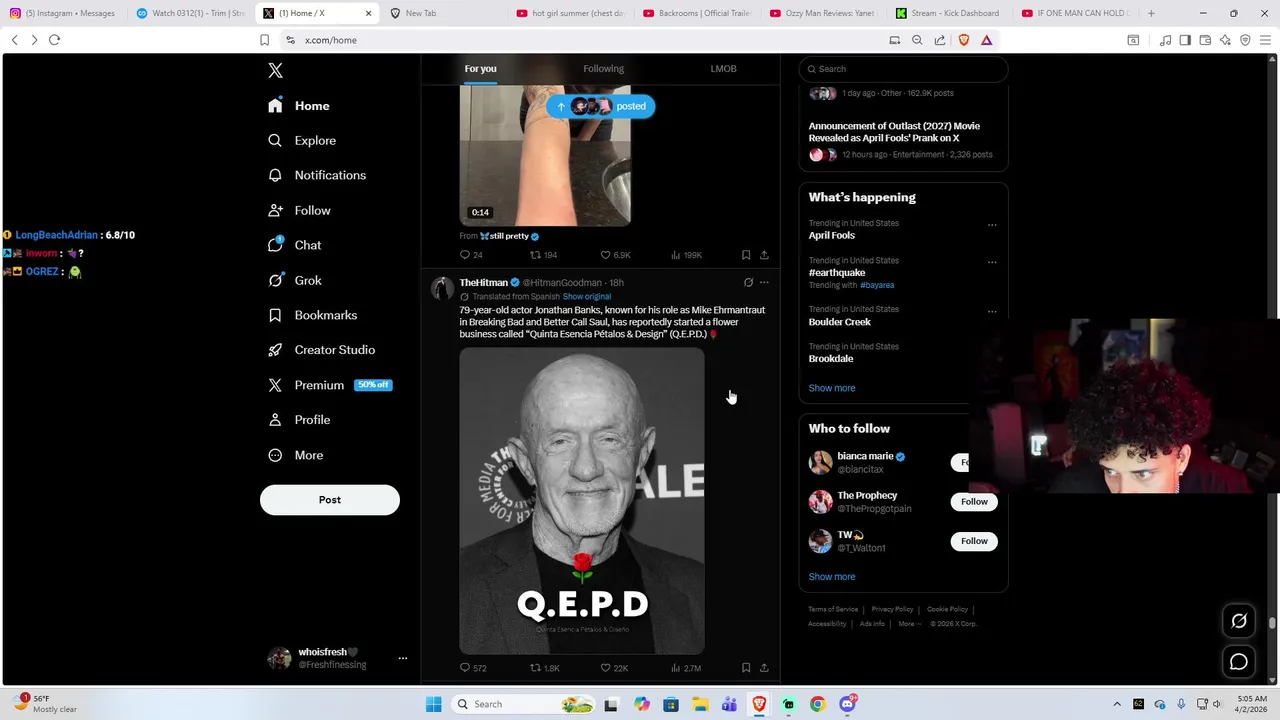This screenshot has width=1280, height=720.
Task: Switch to the LMOB tab
Action: [723, 69]
